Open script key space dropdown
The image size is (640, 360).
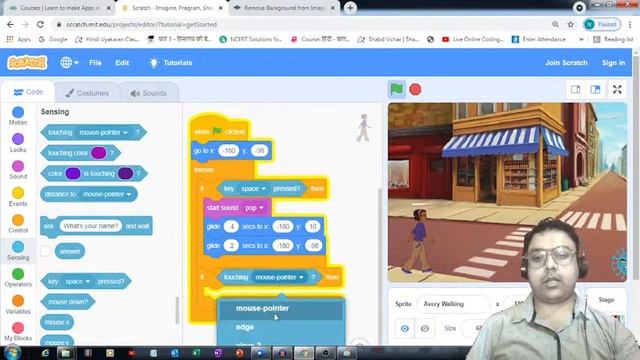pyautogui.click(x=253, y=189)
